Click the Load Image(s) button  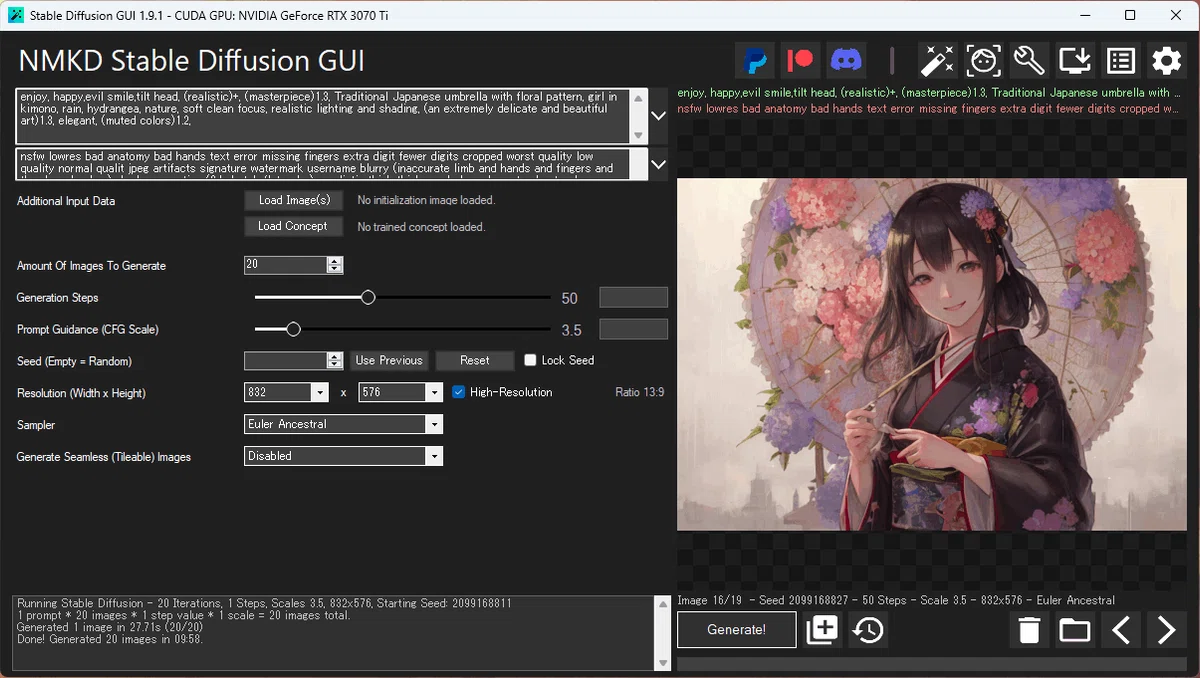[294, 200]
